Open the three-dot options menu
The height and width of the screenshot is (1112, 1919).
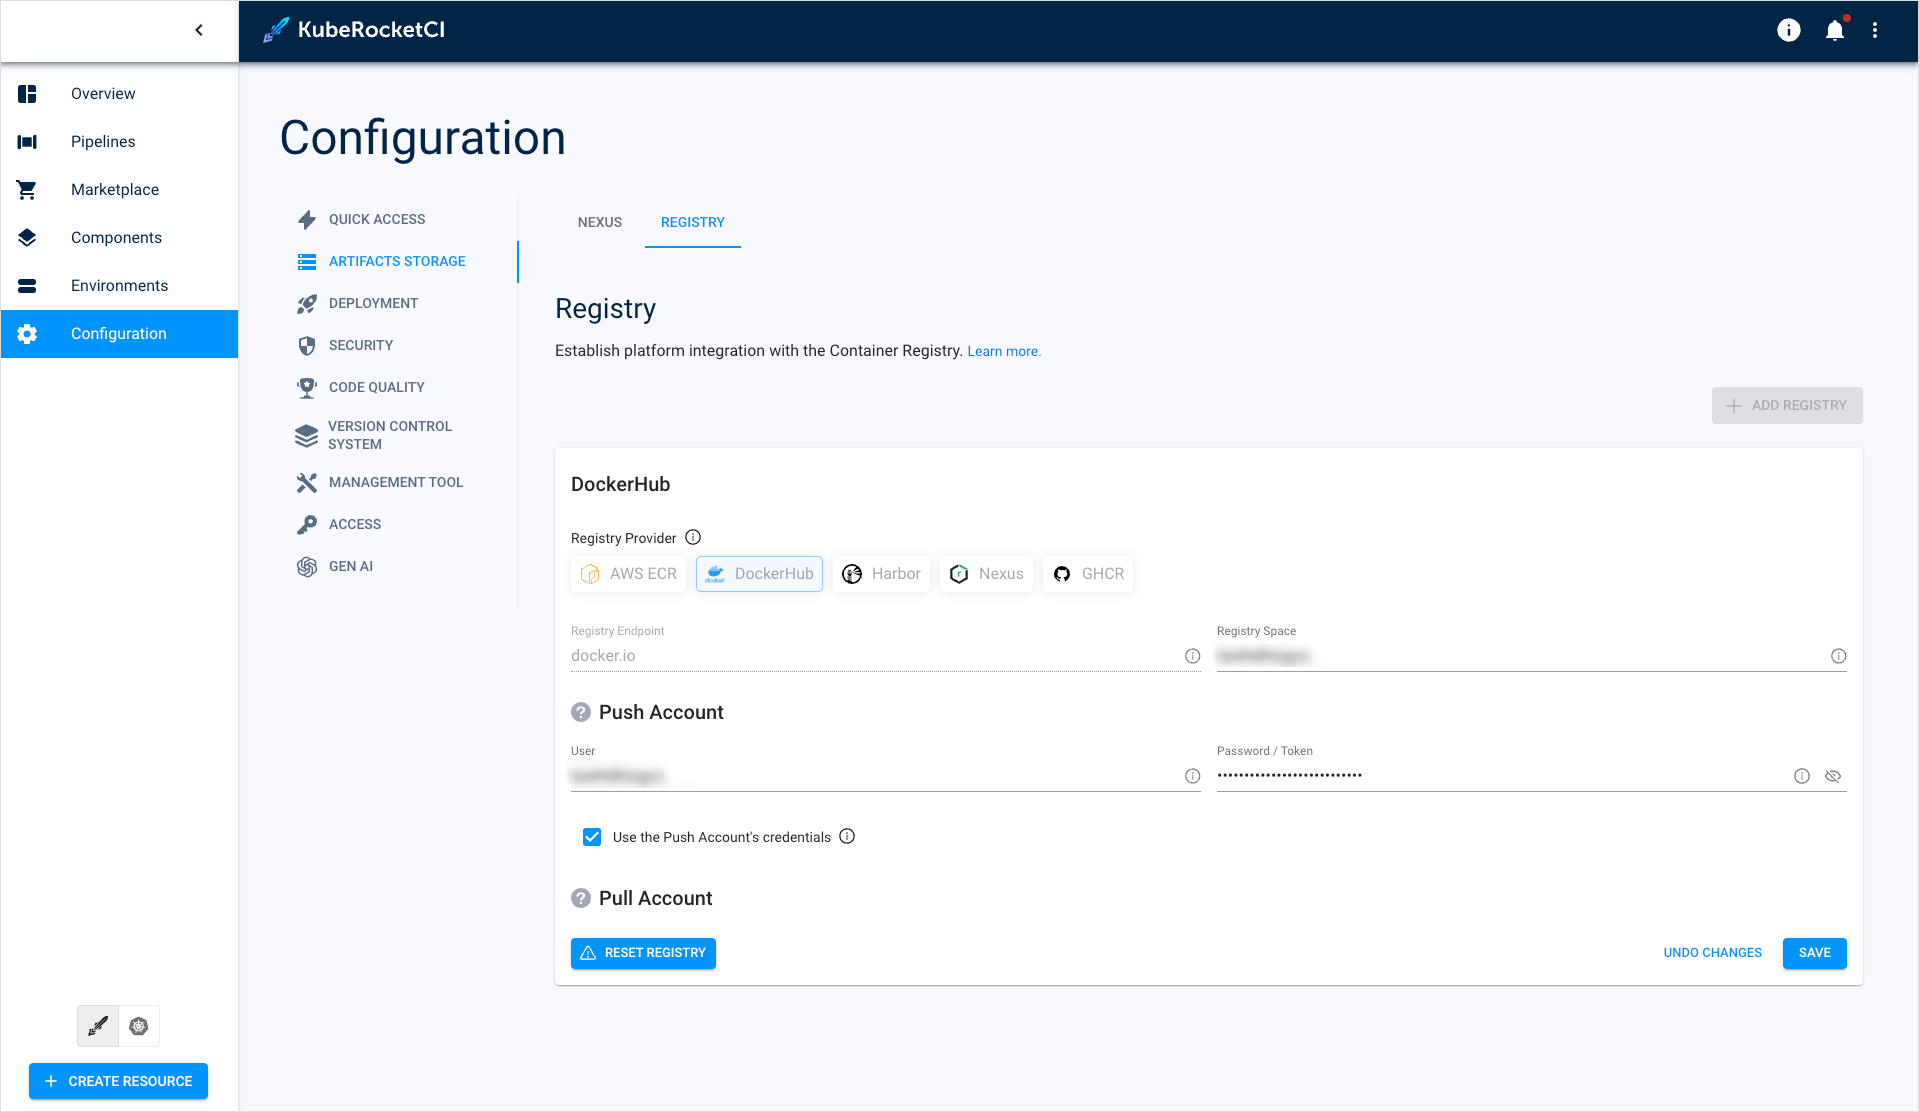pos(1875,30)
